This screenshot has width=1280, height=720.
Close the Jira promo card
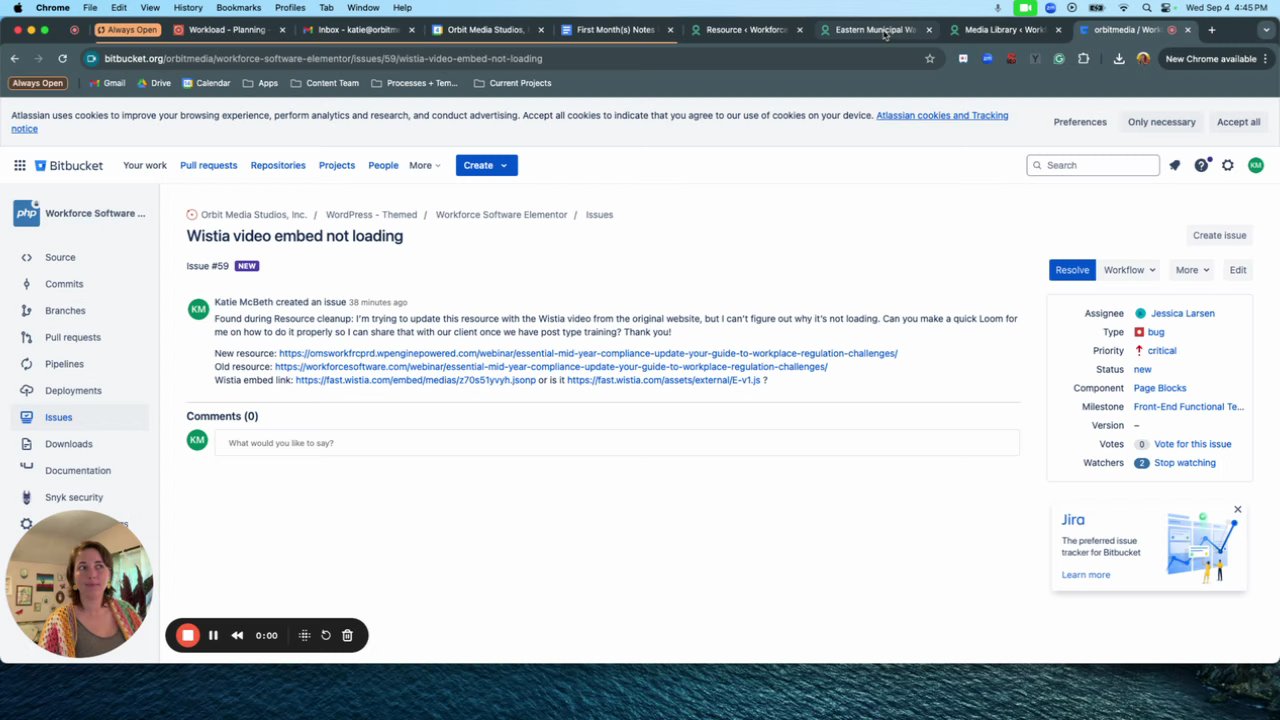coord(1238,510)
